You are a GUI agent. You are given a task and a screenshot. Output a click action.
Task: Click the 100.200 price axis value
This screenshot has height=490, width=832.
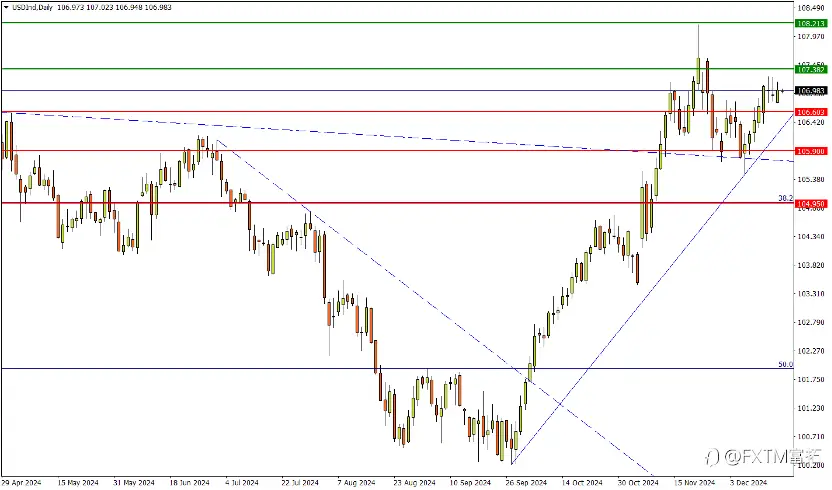coord(811,466)
